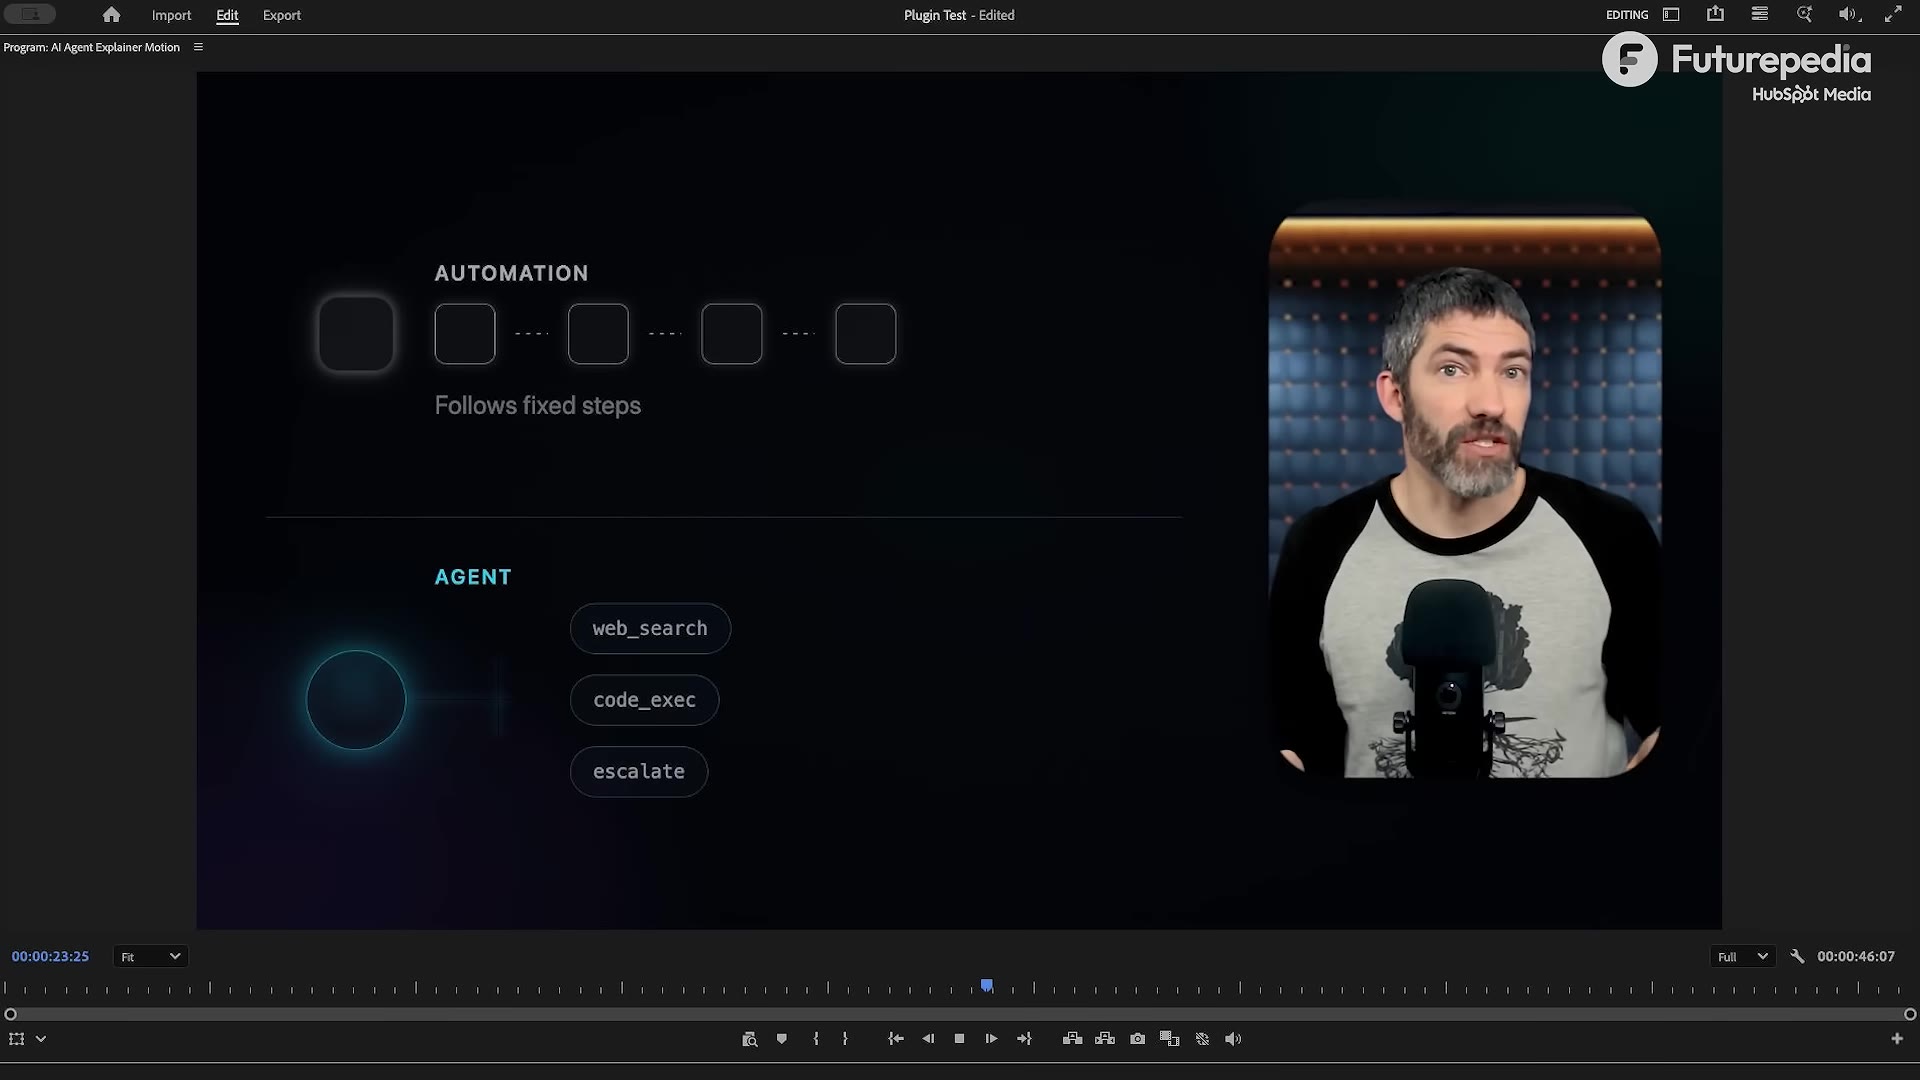Click the search with star icon
Viewport: 1920px width, 1080px height.
click(x=1804, y=14)
